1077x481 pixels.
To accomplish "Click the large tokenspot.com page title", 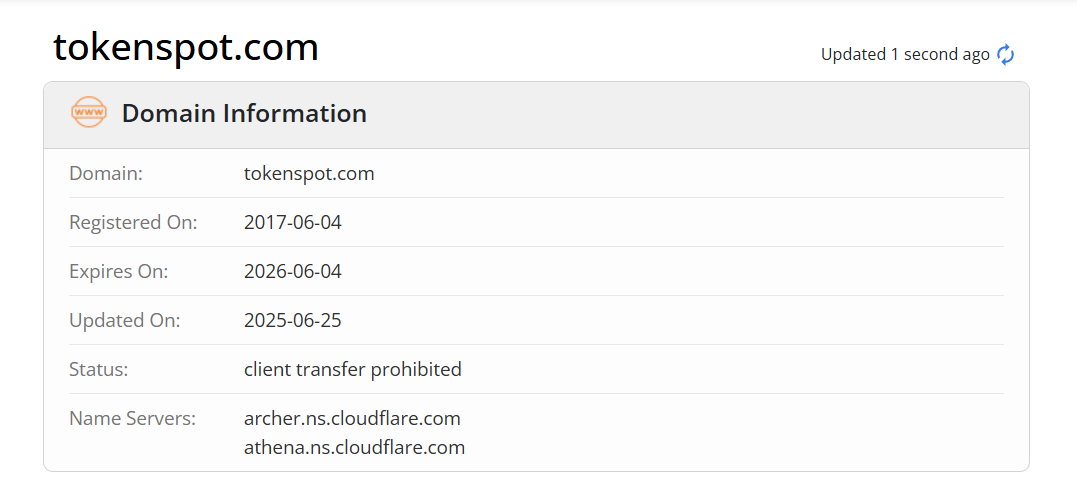I will pyautogui.click(x=186, y=47).
